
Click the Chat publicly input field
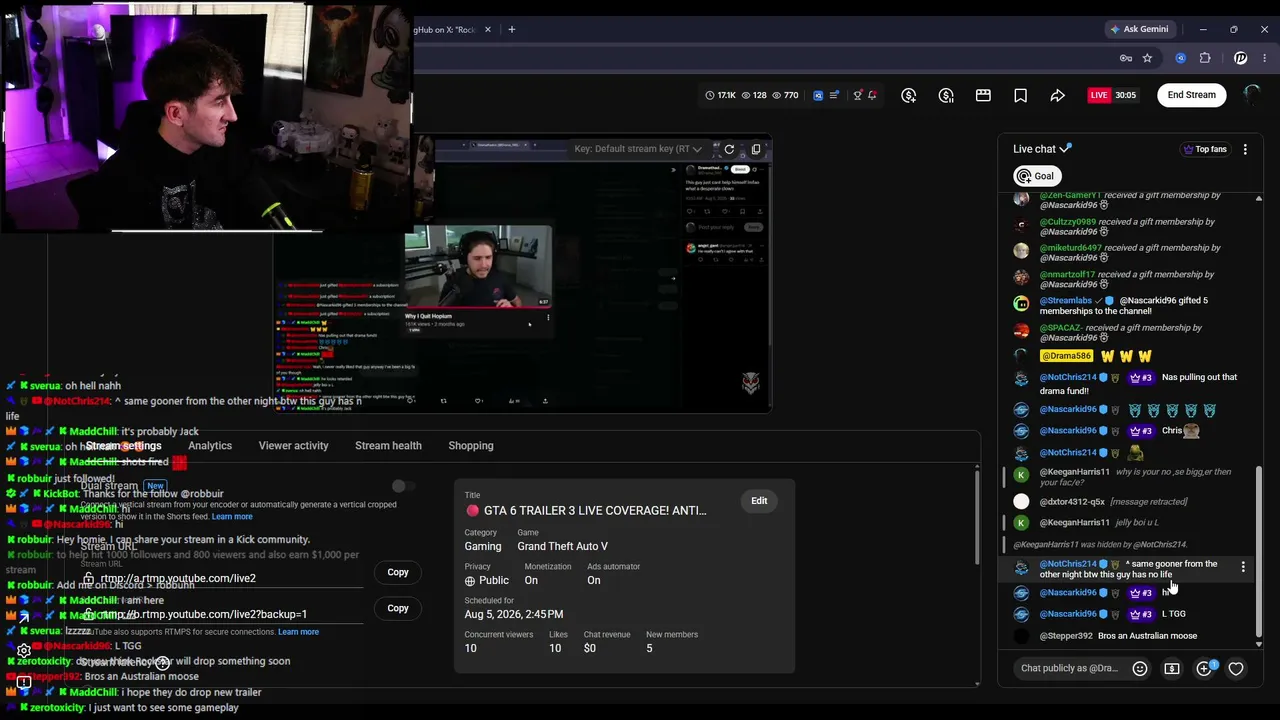(1070, 668)
